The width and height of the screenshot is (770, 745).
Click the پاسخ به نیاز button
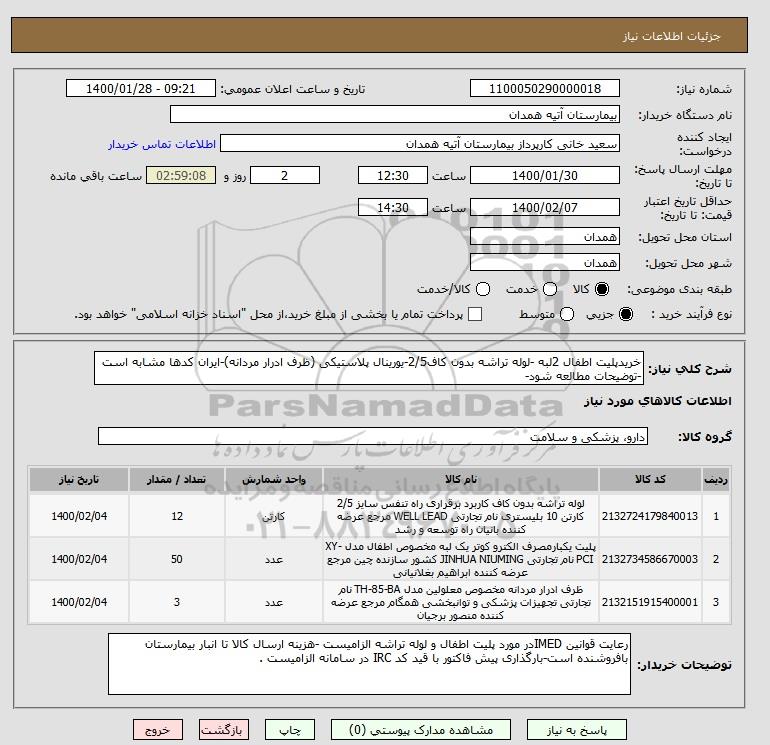[x=577, y=730]
